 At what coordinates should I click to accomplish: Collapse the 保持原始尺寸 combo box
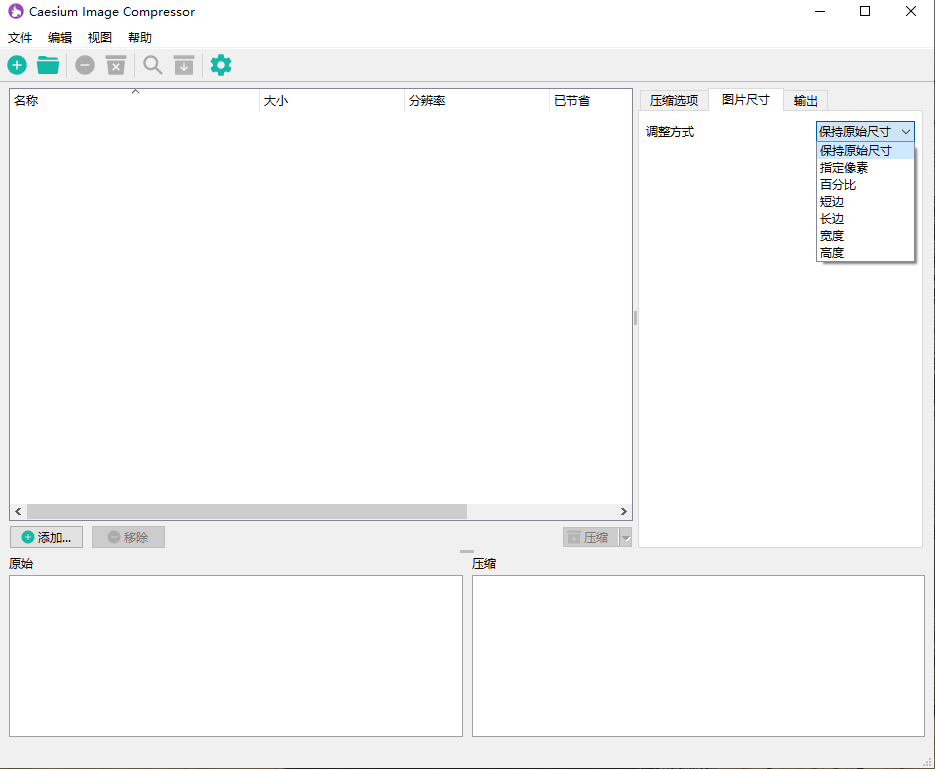tap(865, 132)
